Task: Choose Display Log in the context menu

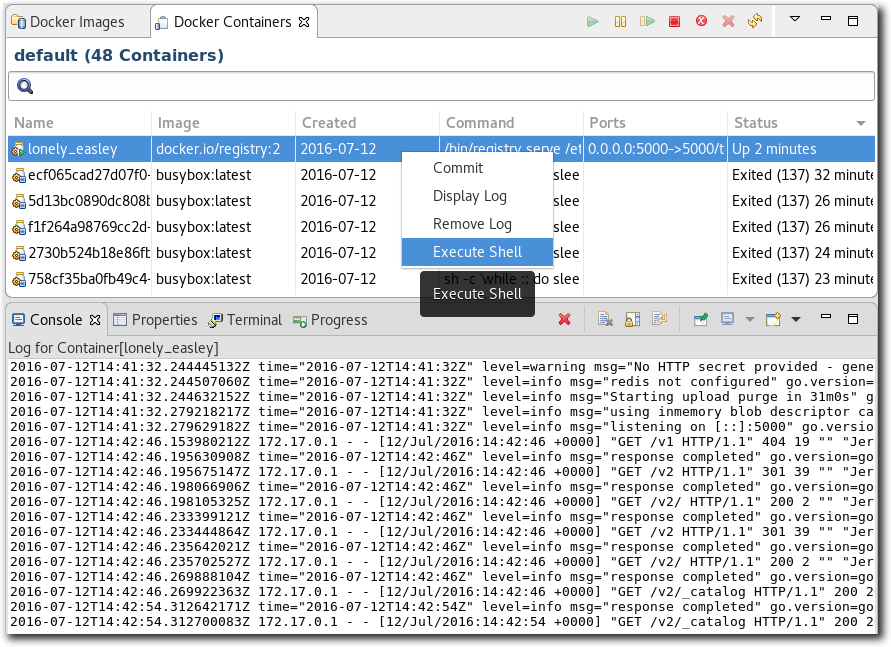Action: (469, 196)
